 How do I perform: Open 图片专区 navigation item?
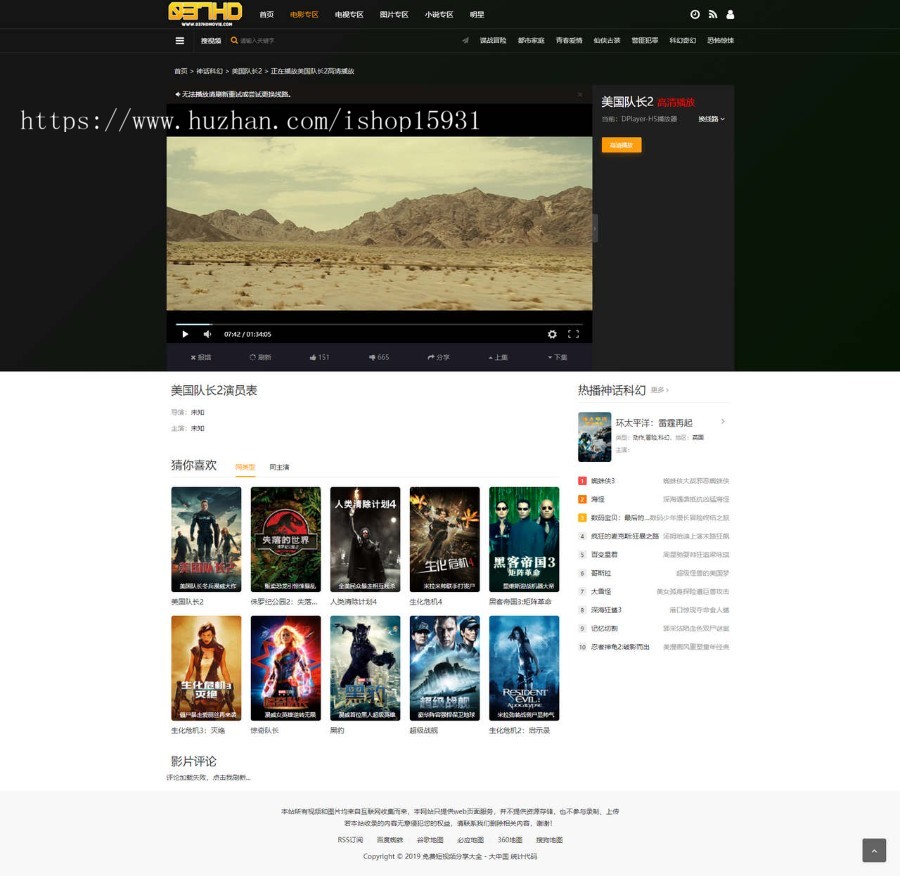coord(394,14)
